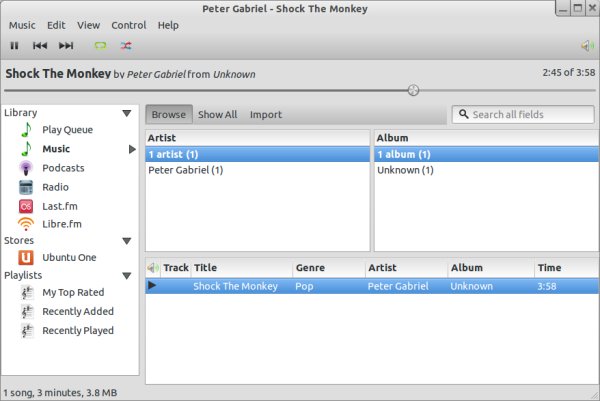The image size is (600, 401).
Task: Sort by Title column header
Action: point(242,268)
